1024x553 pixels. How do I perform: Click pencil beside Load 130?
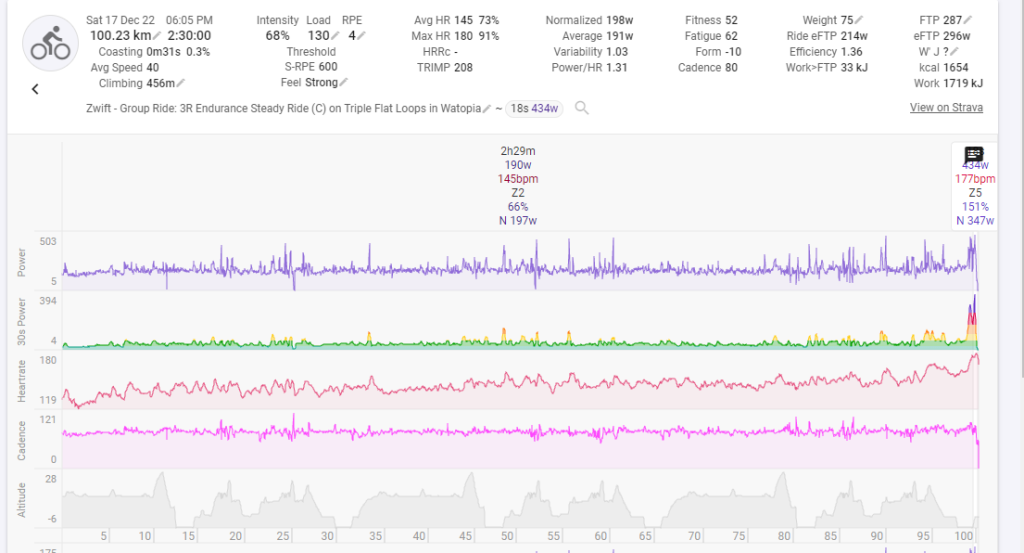pos(335,36)
